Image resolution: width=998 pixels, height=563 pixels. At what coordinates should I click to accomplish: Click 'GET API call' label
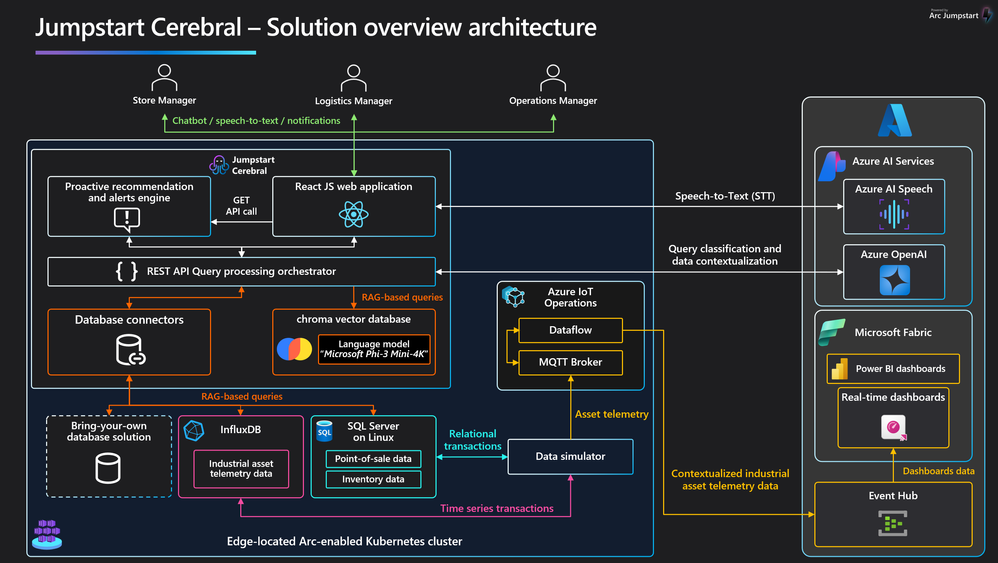click(241, 205)
